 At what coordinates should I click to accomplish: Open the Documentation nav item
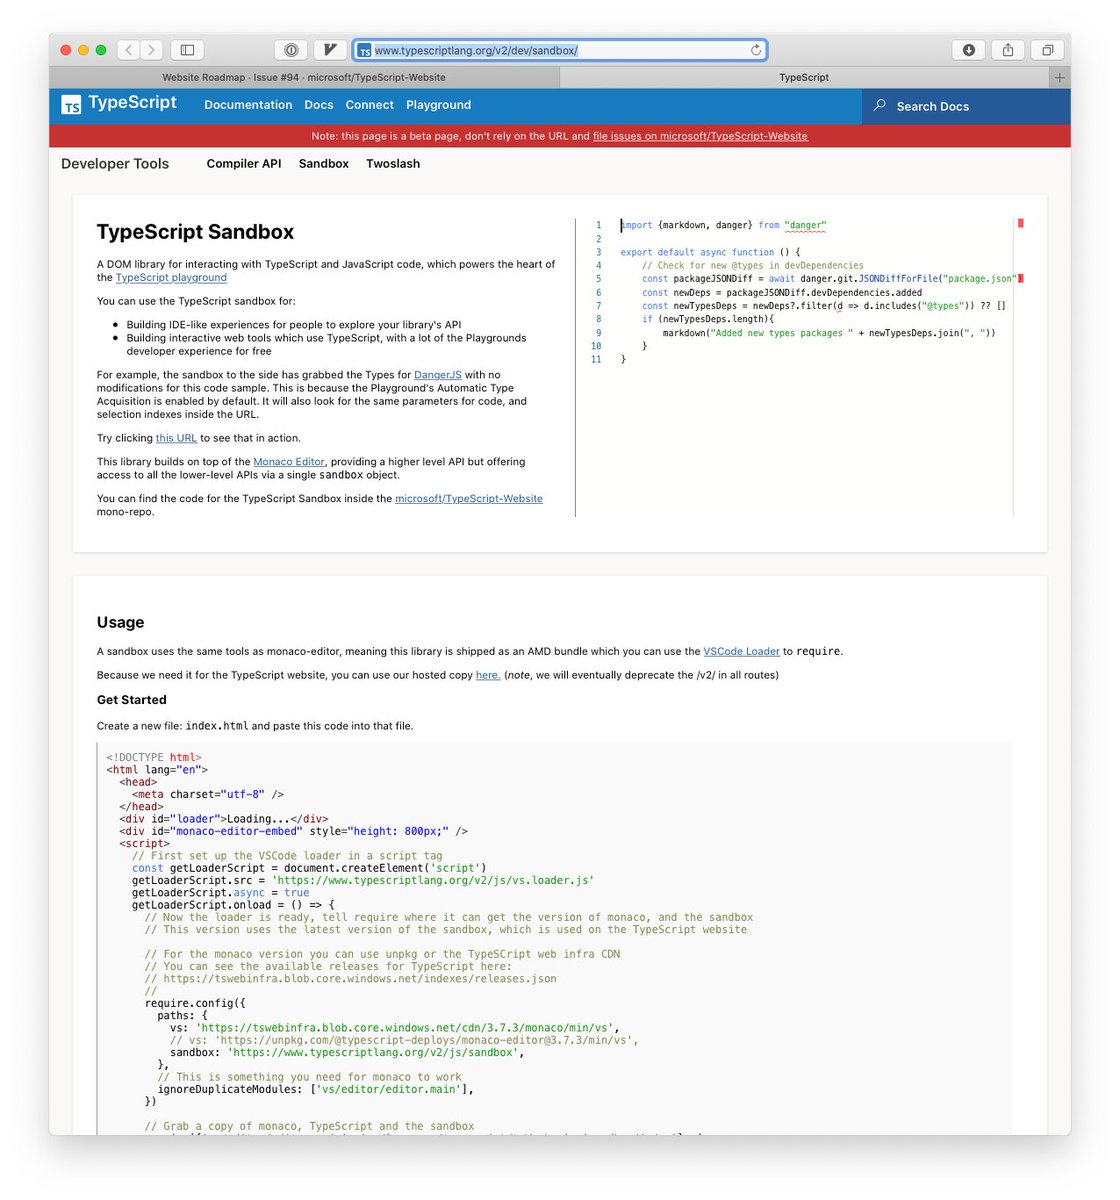click(248, 105)
